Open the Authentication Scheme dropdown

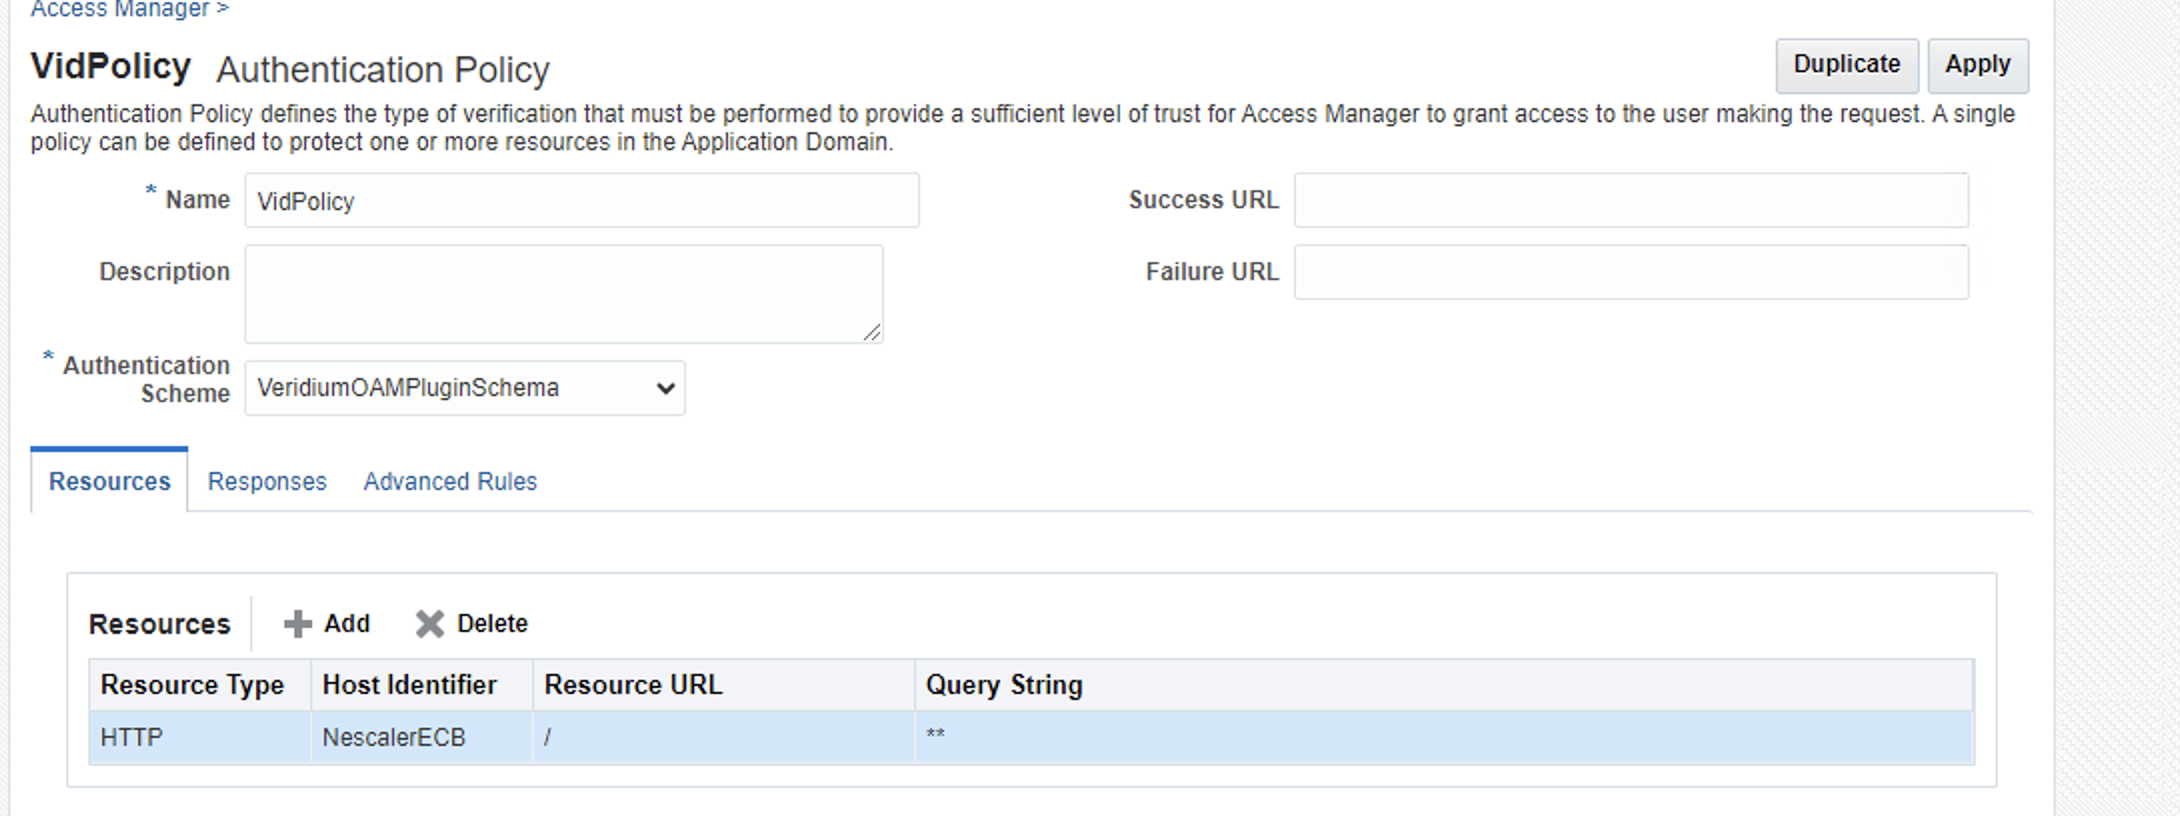pos(465,388)
